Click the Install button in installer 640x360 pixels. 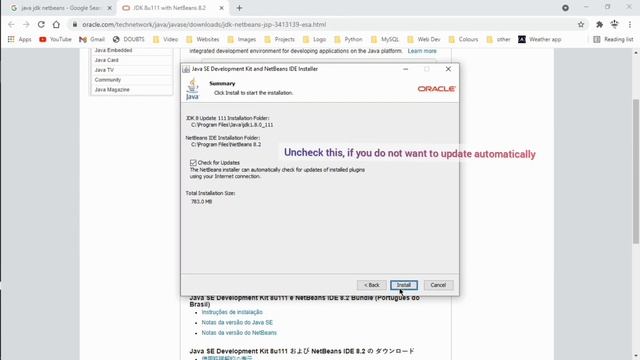404,285
